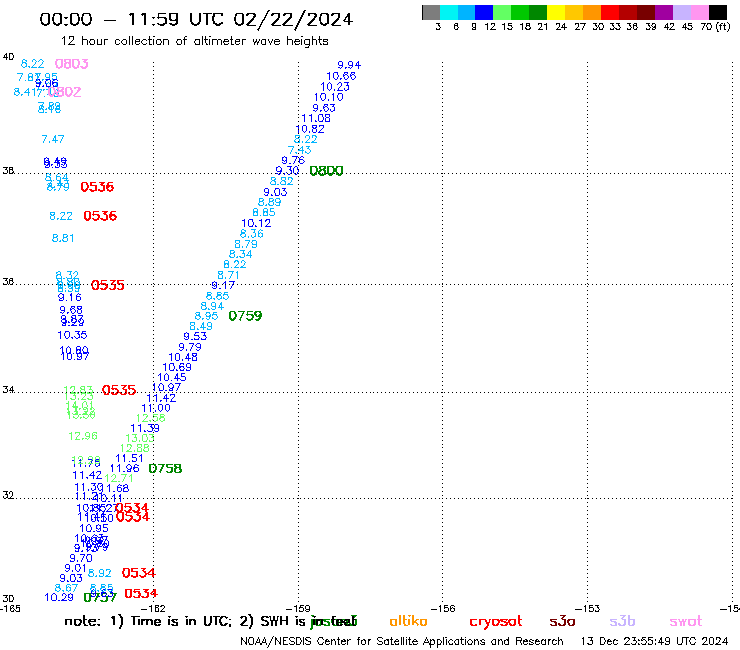740x650 pixels.
Task: Select the s3a satellite legend label
Action: click(x=562, y=621)
